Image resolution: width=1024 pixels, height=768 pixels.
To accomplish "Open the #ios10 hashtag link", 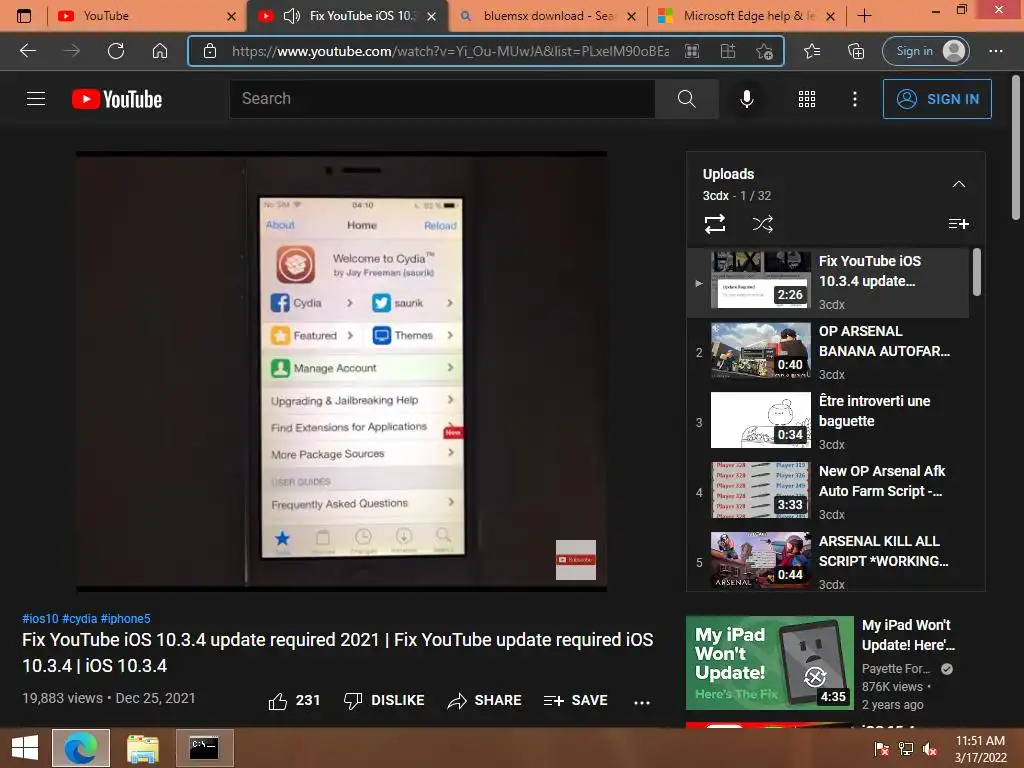I will [40, 618].
